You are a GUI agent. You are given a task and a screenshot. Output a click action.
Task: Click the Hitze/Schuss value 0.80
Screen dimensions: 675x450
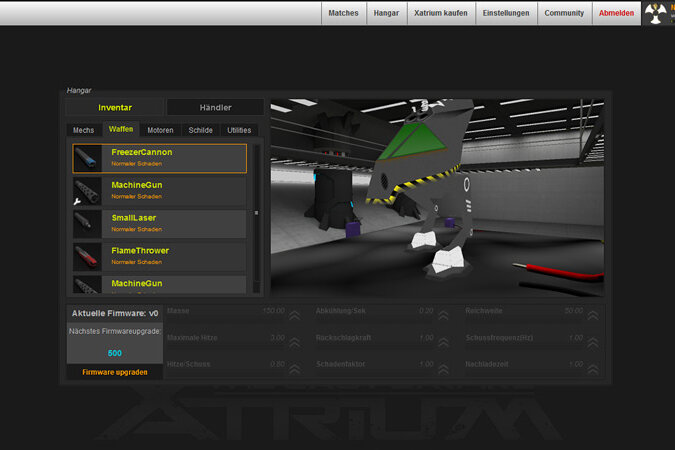[278, 364]
